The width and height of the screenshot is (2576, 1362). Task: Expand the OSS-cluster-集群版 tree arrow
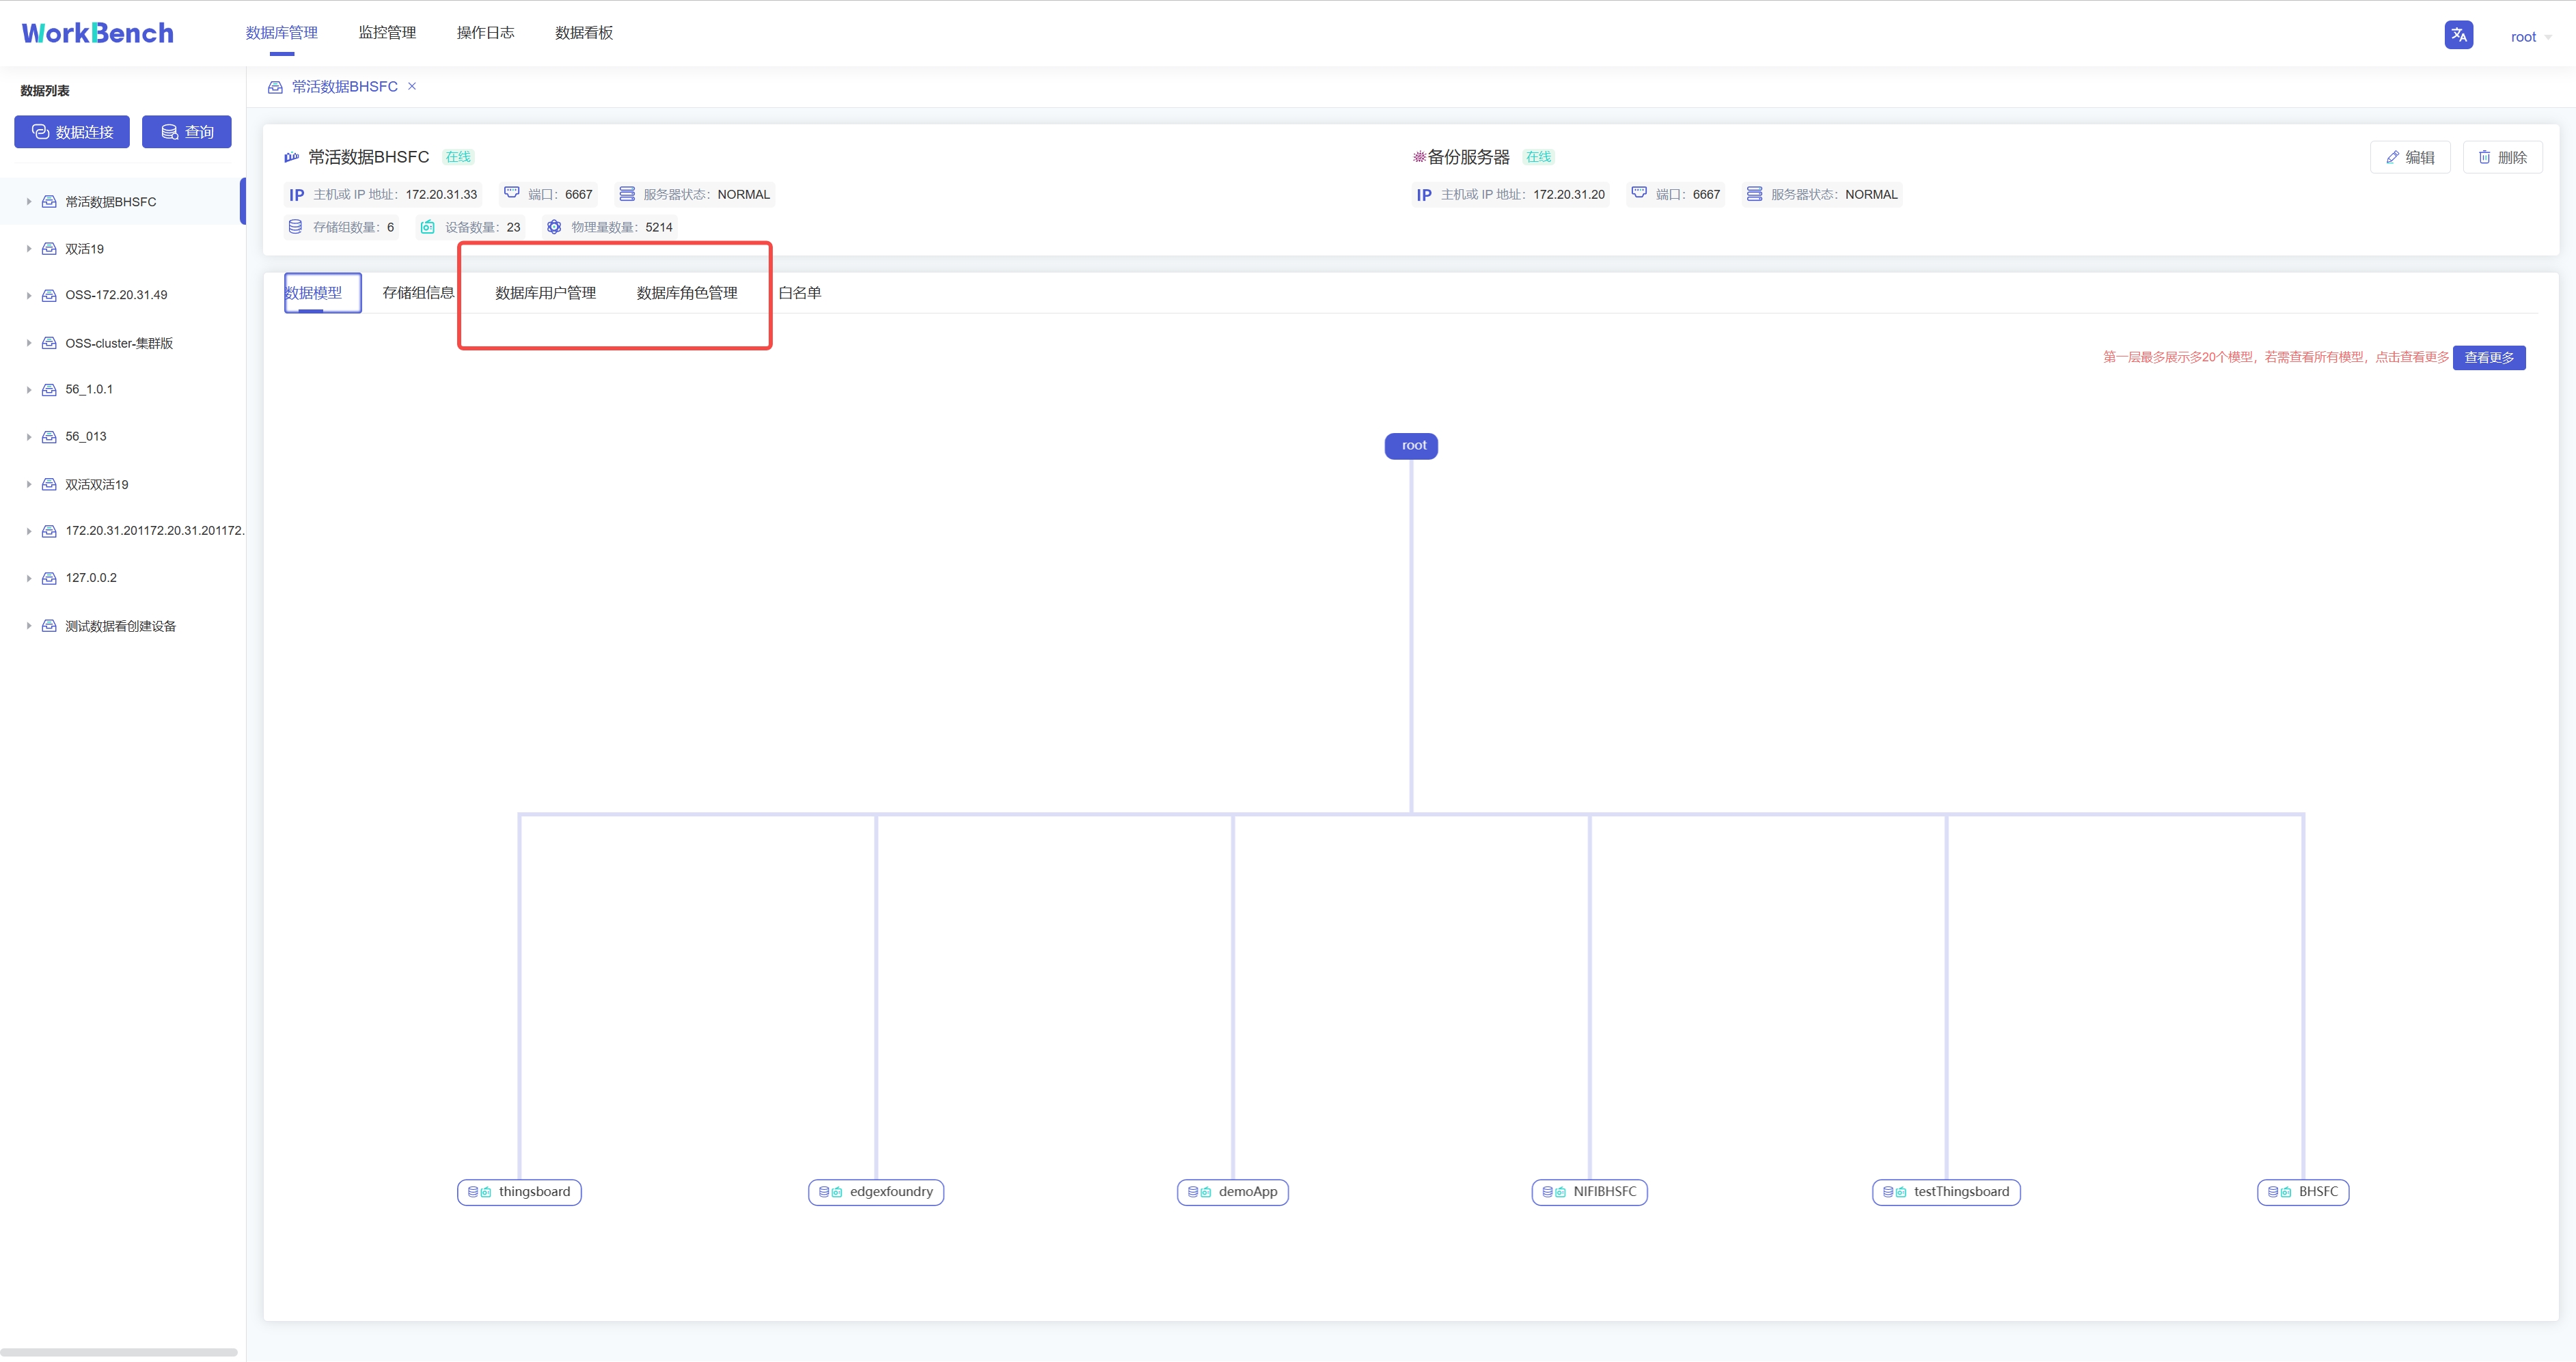coord(29,343)
